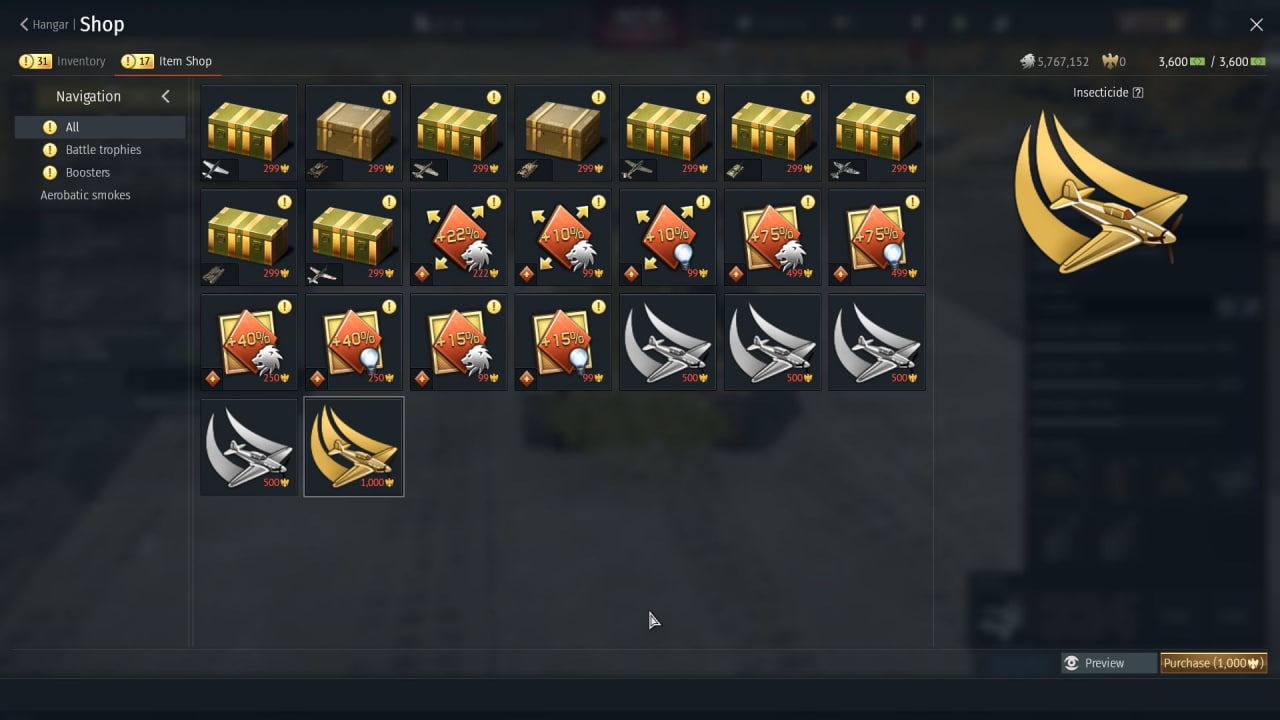The image size is (1280, 720).
Task: Open the Item Shop tab
Action: pos(167,61)
